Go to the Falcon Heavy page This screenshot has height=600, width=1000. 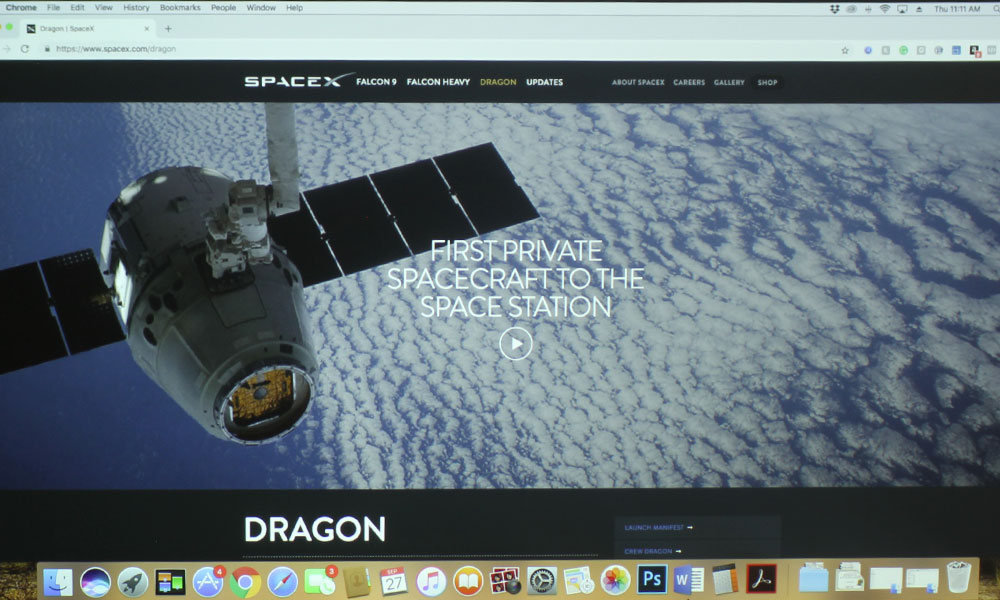coord(438,82)
